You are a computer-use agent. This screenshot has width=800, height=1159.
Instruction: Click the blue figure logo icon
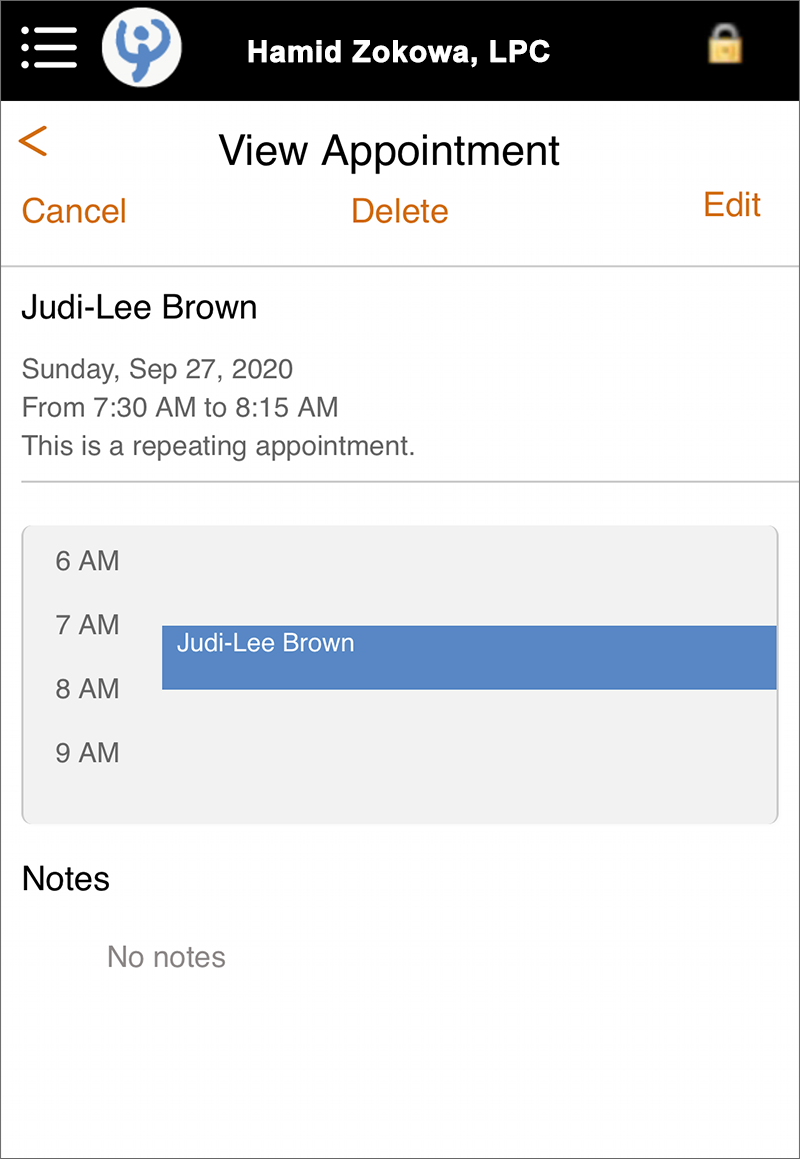[141, 50]
